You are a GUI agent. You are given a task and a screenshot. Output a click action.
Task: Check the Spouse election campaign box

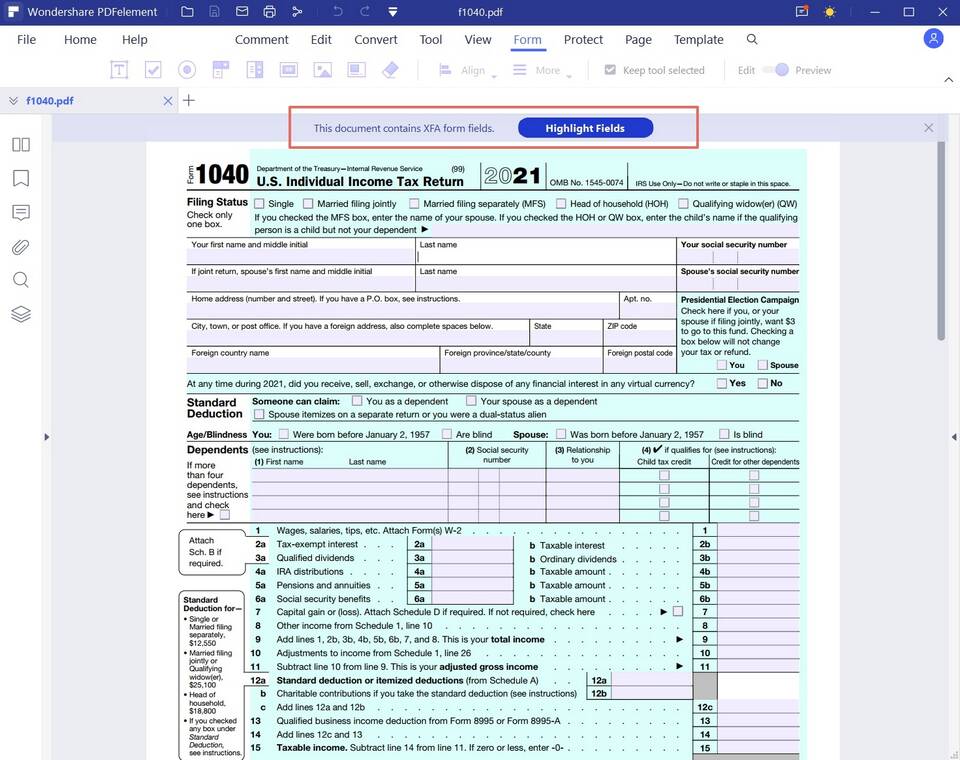tap(762, 365)
